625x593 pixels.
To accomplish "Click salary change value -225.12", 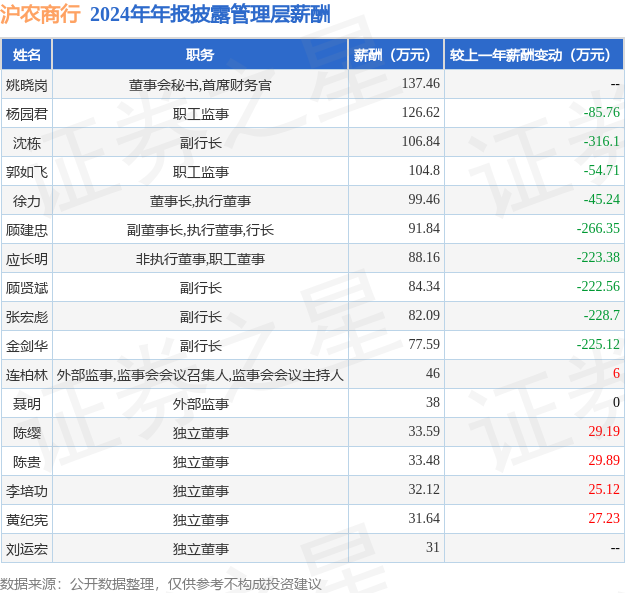I will pos(598,344).
